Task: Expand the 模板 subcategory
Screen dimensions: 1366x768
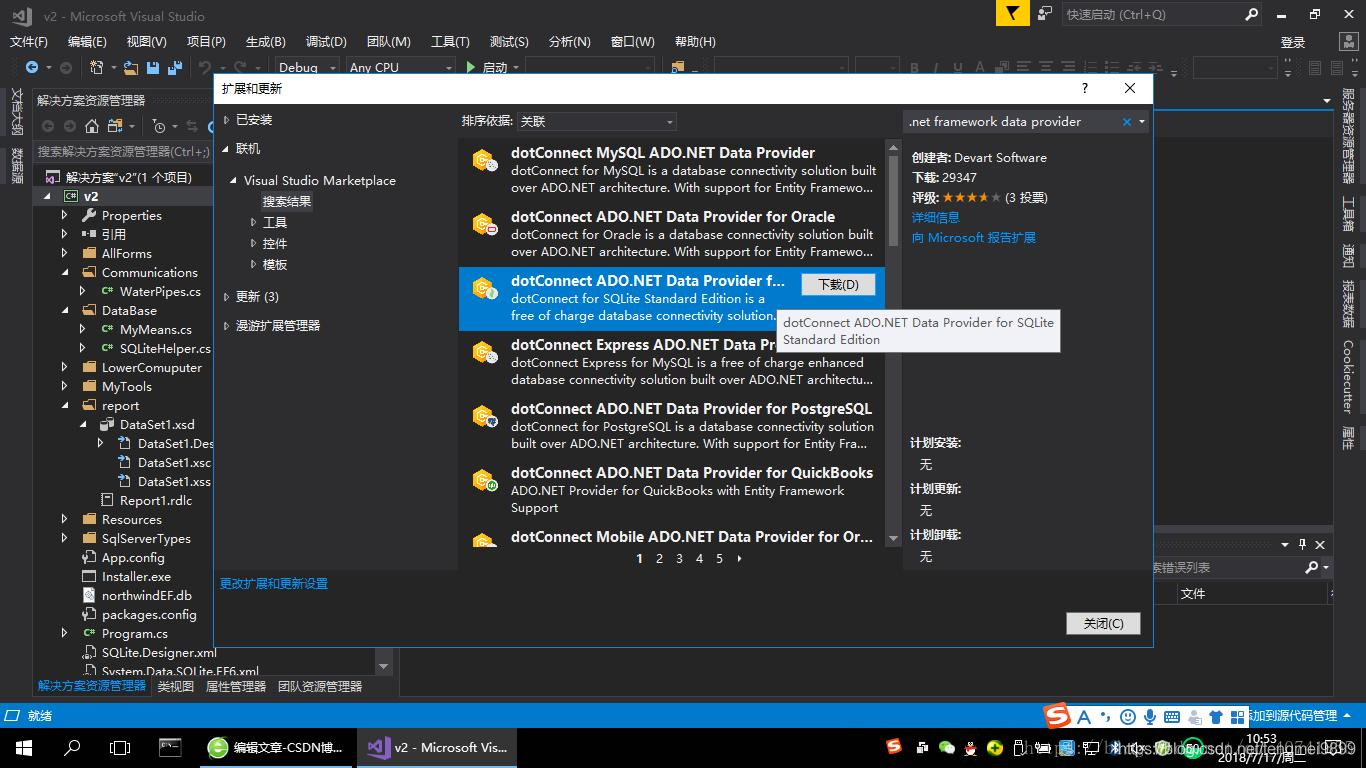Action: click(x=254, y=264)
